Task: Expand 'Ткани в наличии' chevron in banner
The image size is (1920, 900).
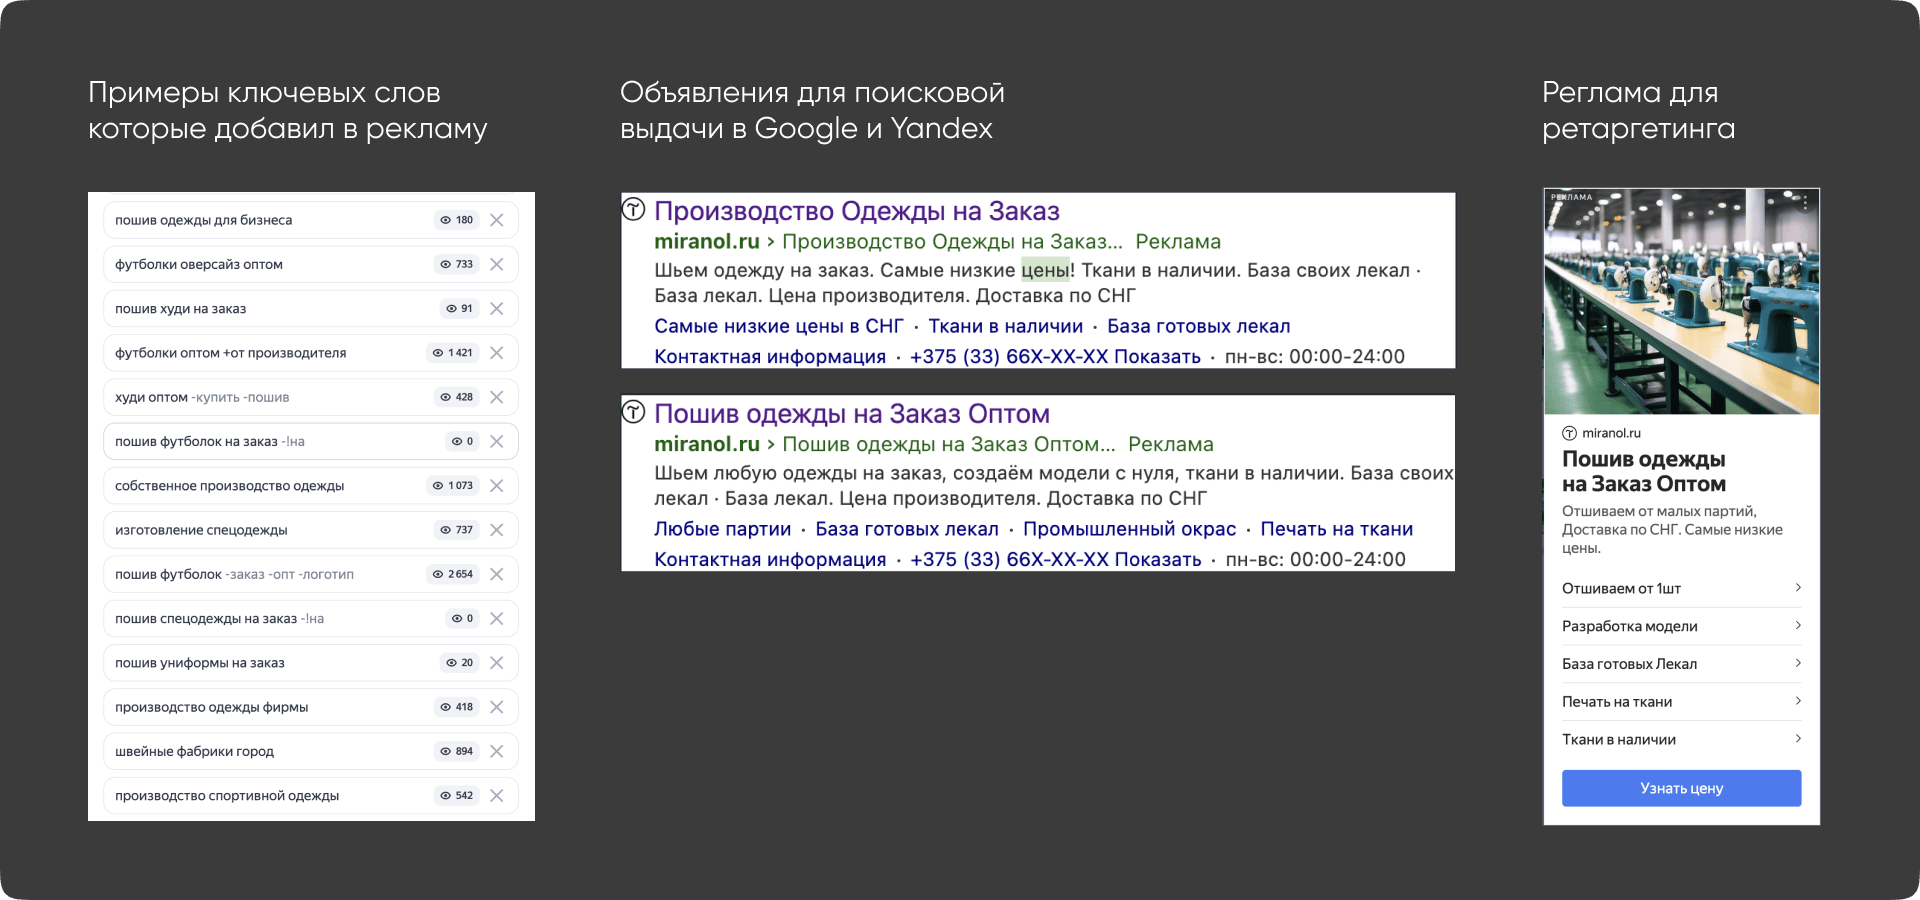Action: [1798, 739]
